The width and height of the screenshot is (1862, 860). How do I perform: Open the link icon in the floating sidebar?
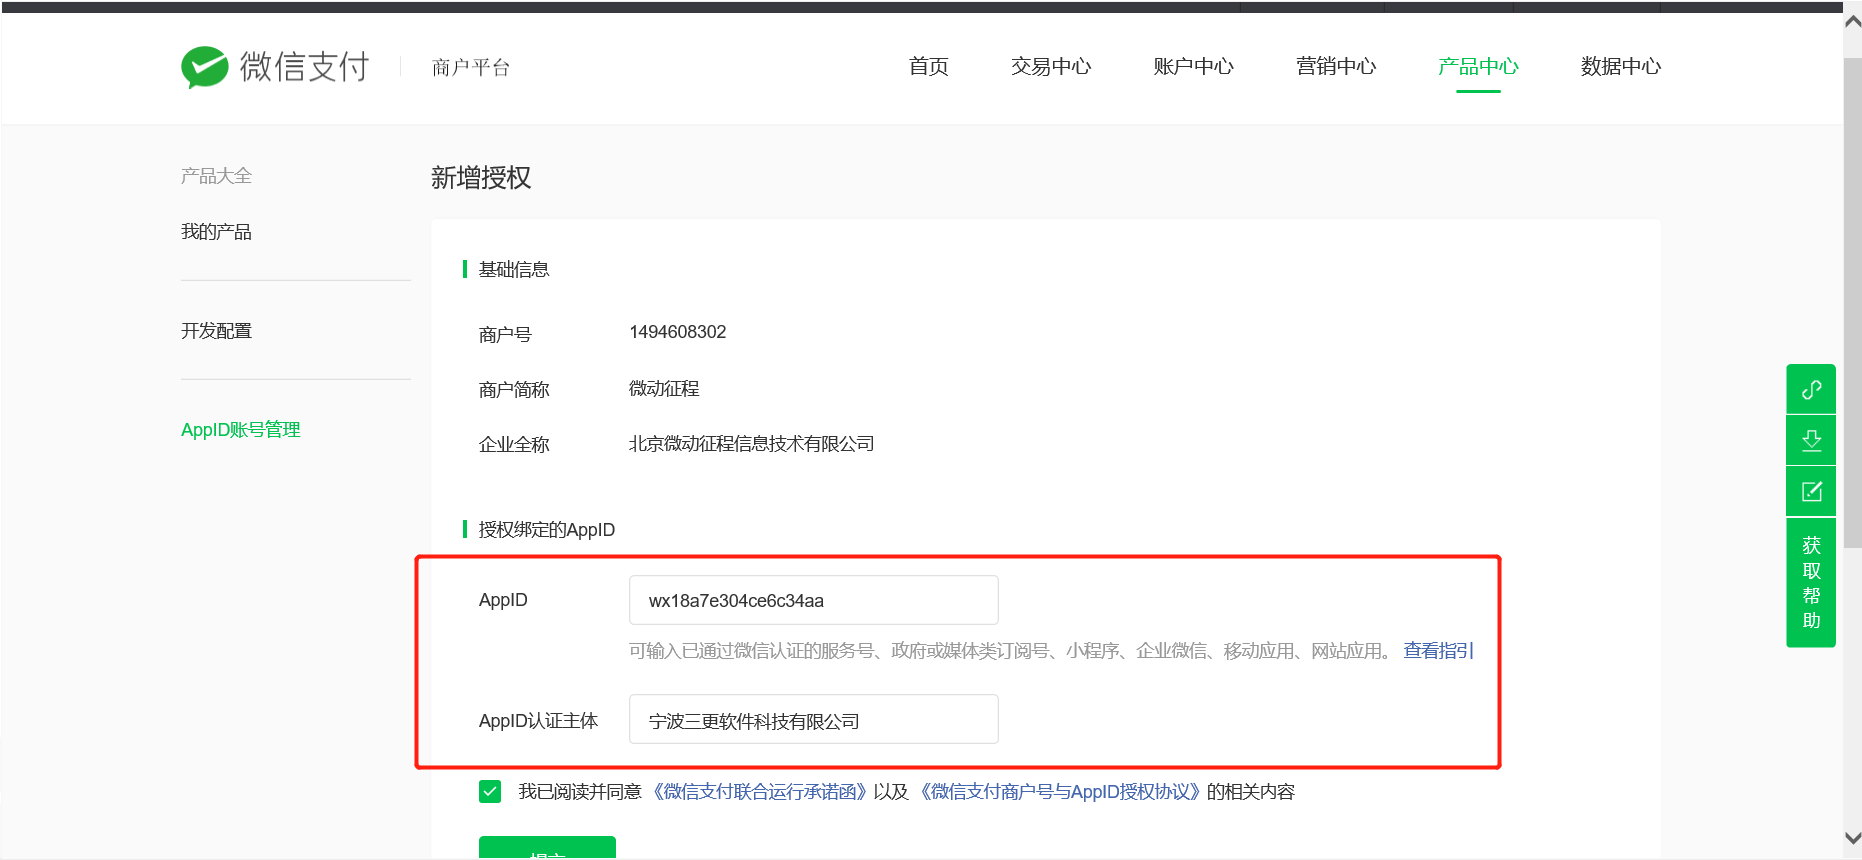point(1811,389)
